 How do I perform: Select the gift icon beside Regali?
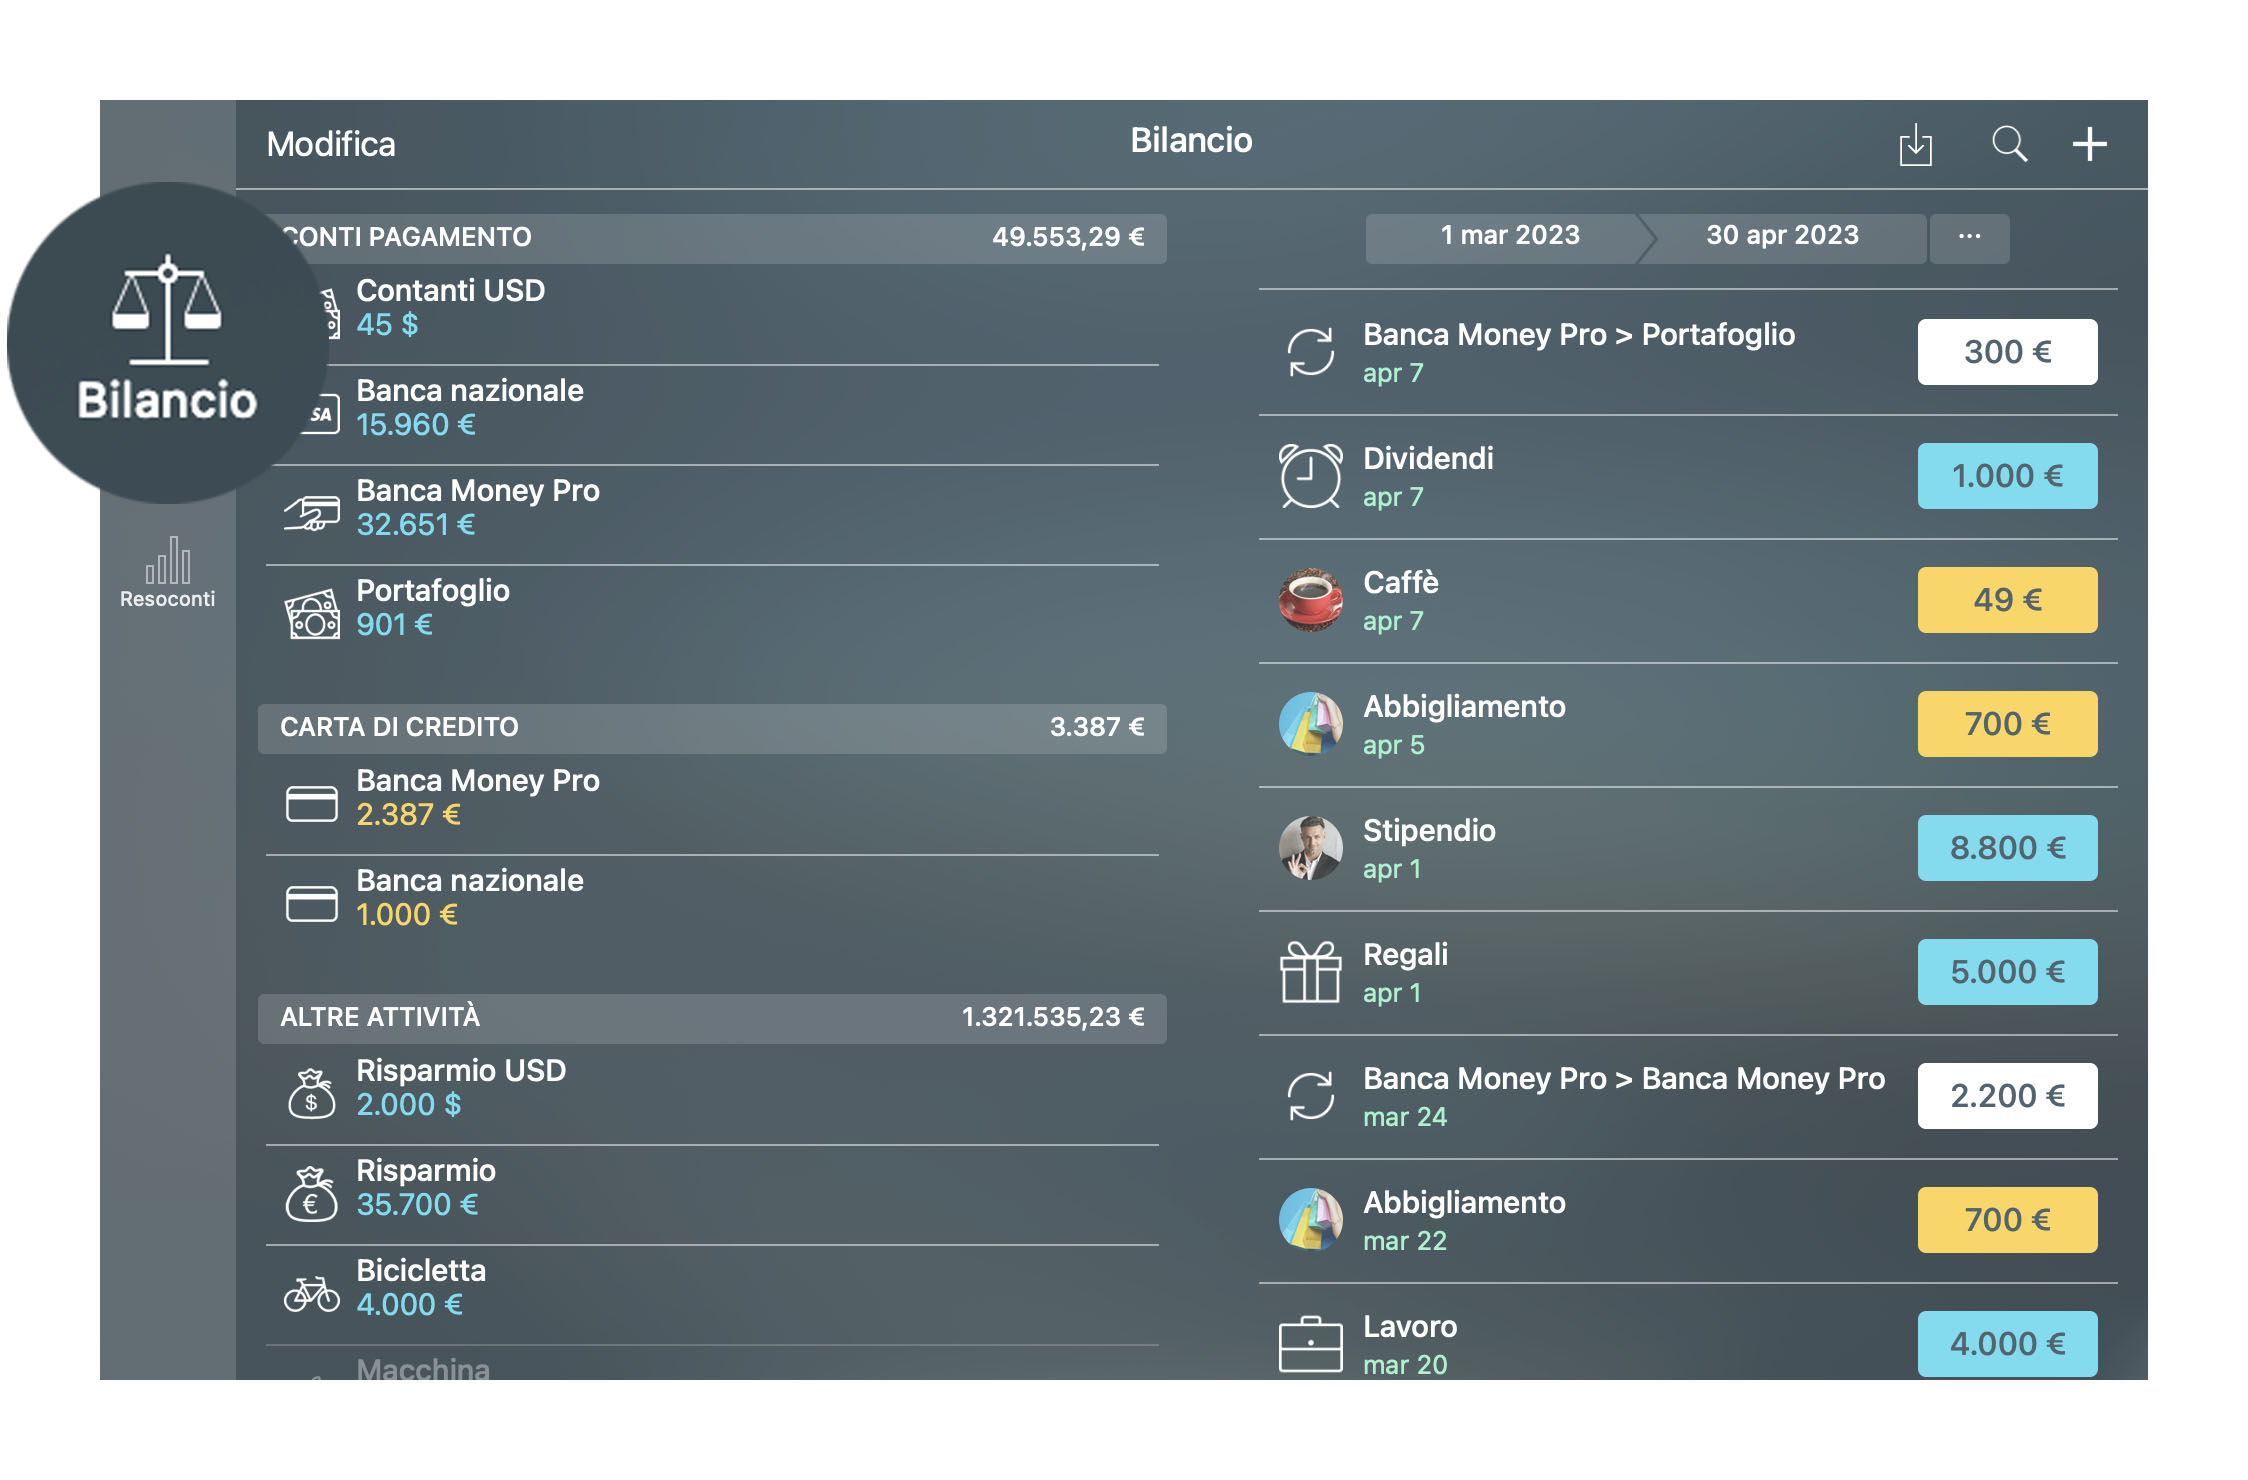click(x=1311, y=971)
